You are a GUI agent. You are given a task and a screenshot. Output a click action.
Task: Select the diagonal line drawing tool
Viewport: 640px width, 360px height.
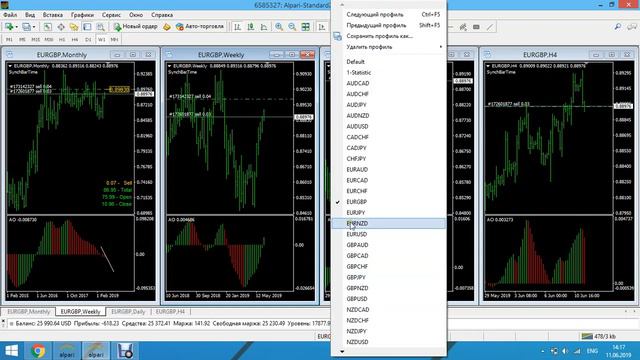[x=490, y=27]
